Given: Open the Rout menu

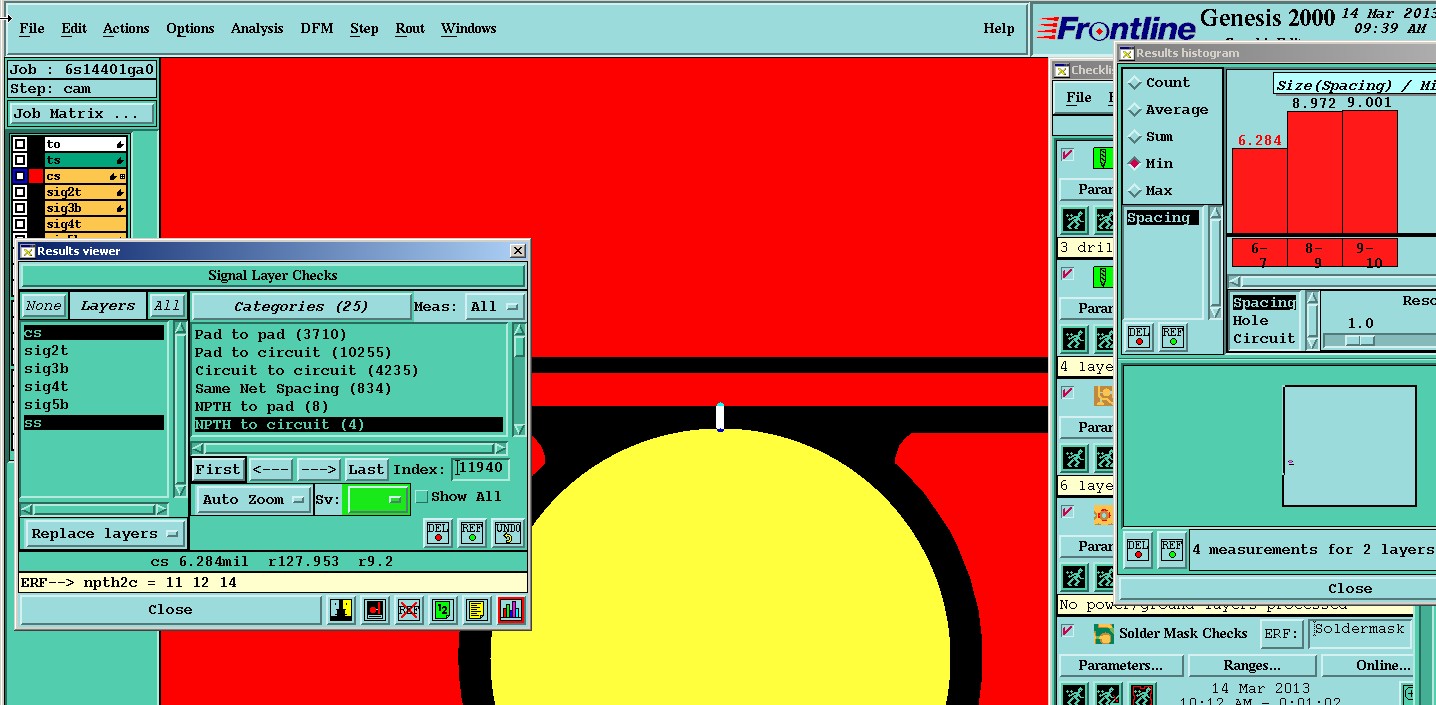Looking at the screenshot, I should pyautogui.click(x=410, y=28).
